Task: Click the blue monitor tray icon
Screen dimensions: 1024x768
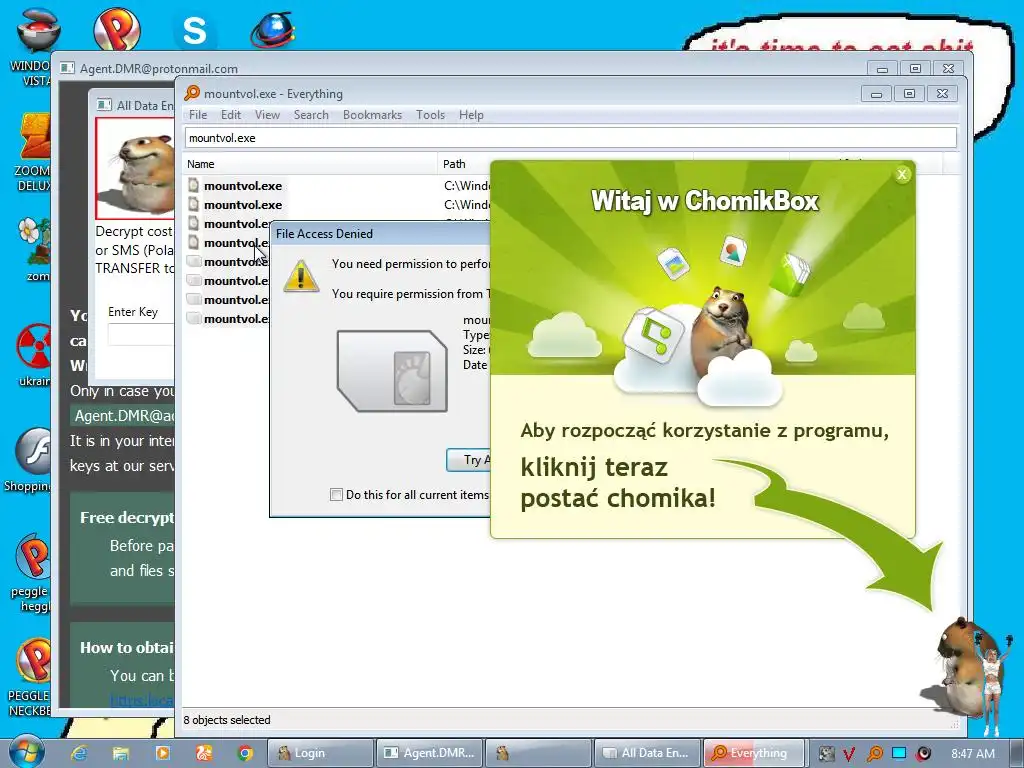Action: pos(899,753)
